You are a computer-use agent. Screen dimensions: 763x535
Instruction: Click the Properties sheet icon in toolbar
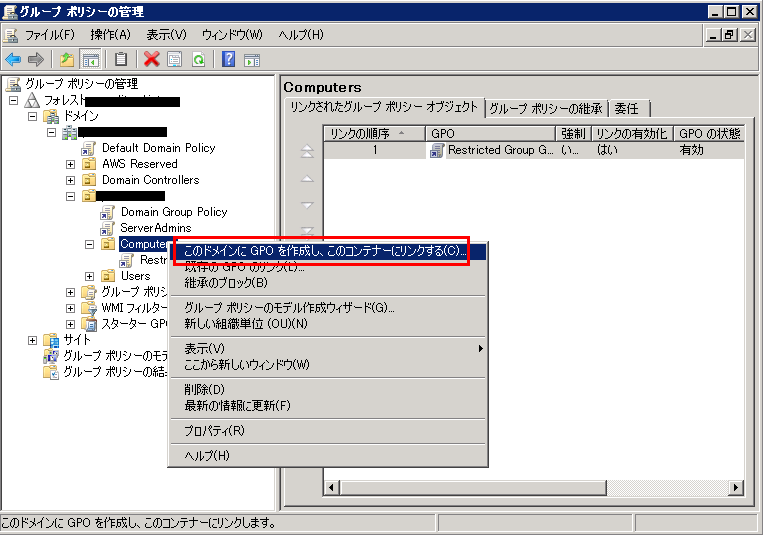click(175, 60)
